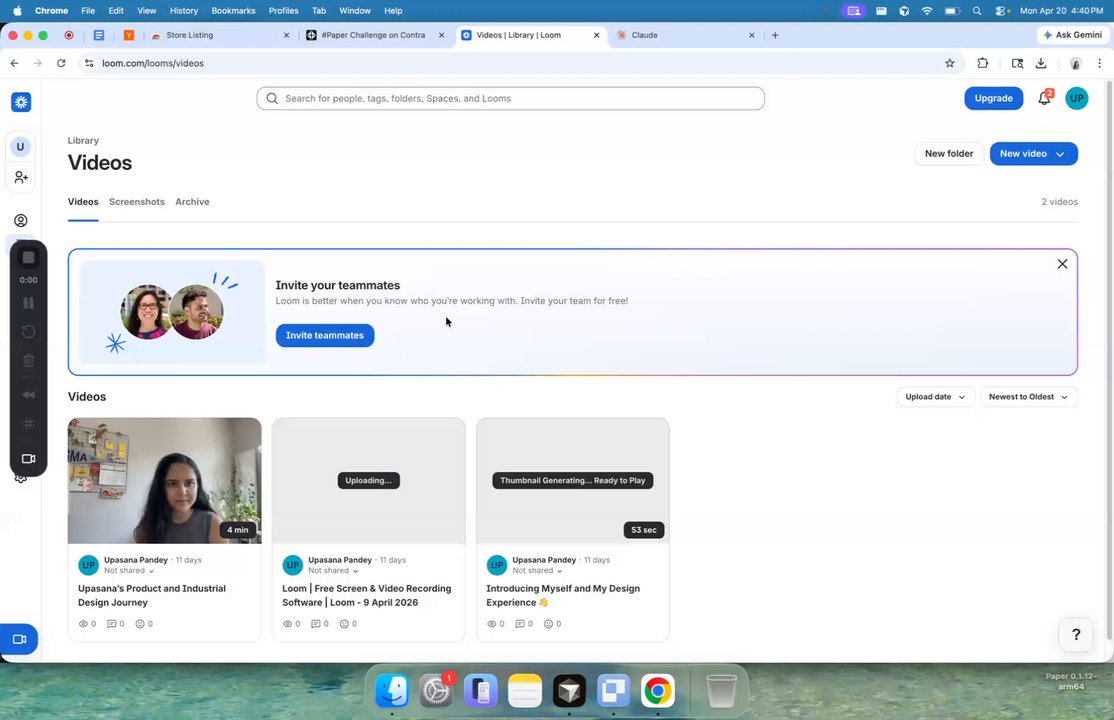View site information icon in address bar
Viewport: 1114px width, 720px height.
(x=89, y=63)
